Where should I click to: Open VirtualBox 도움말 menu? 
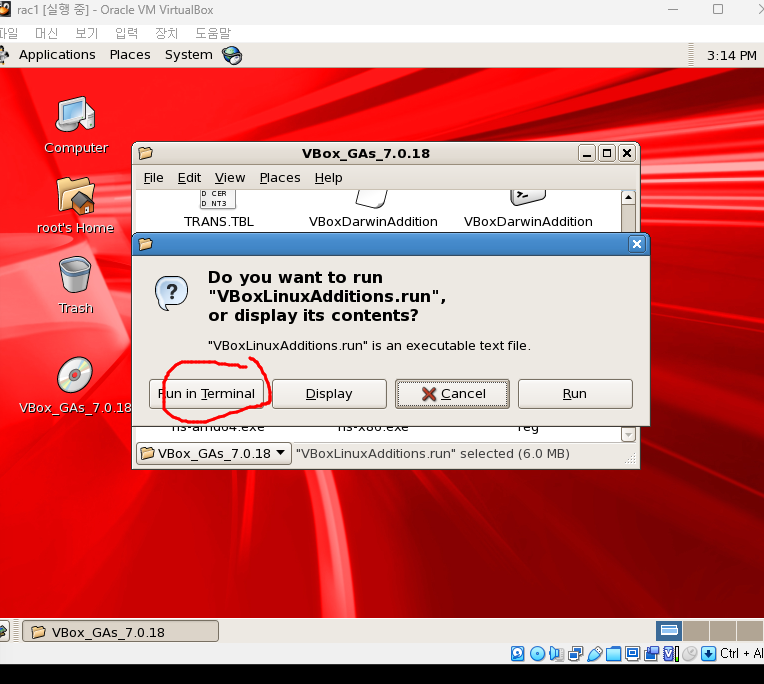213,33
